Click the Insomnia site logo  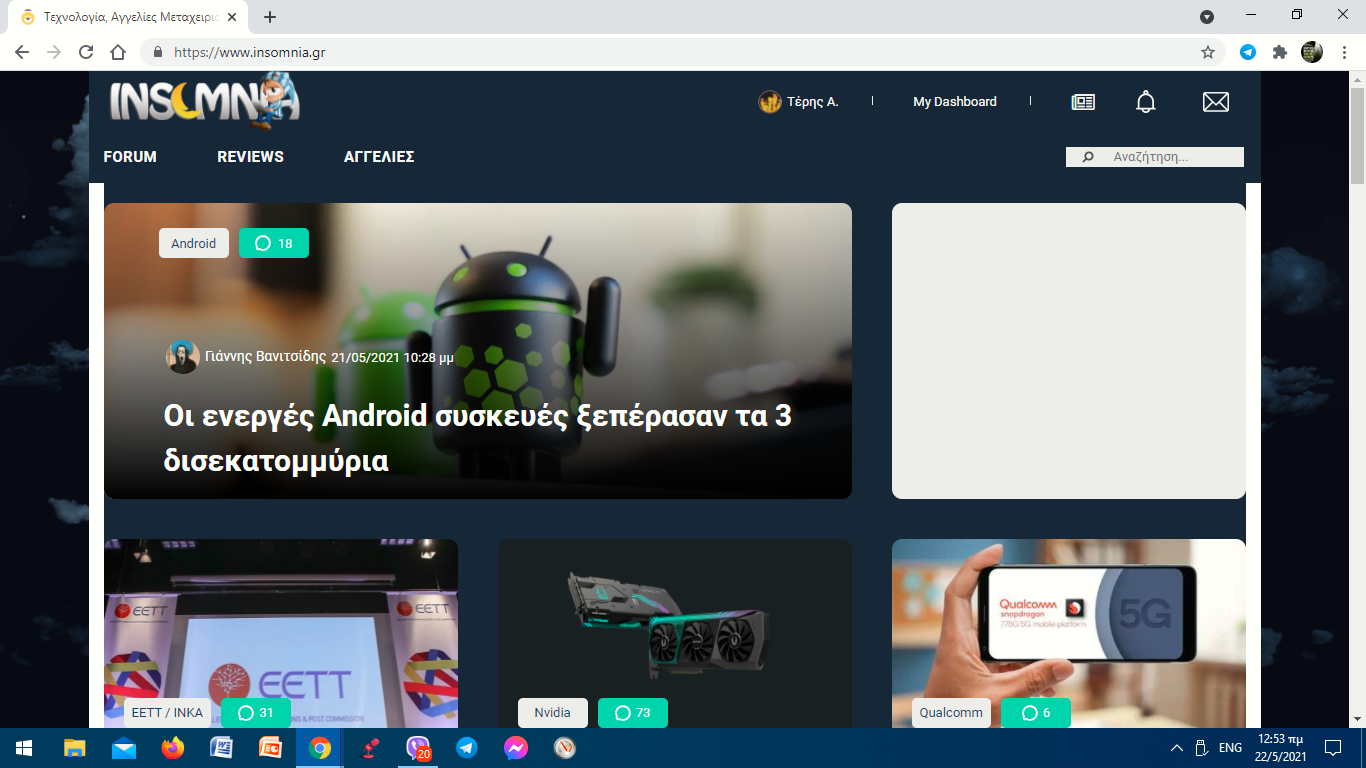(204, 102)
